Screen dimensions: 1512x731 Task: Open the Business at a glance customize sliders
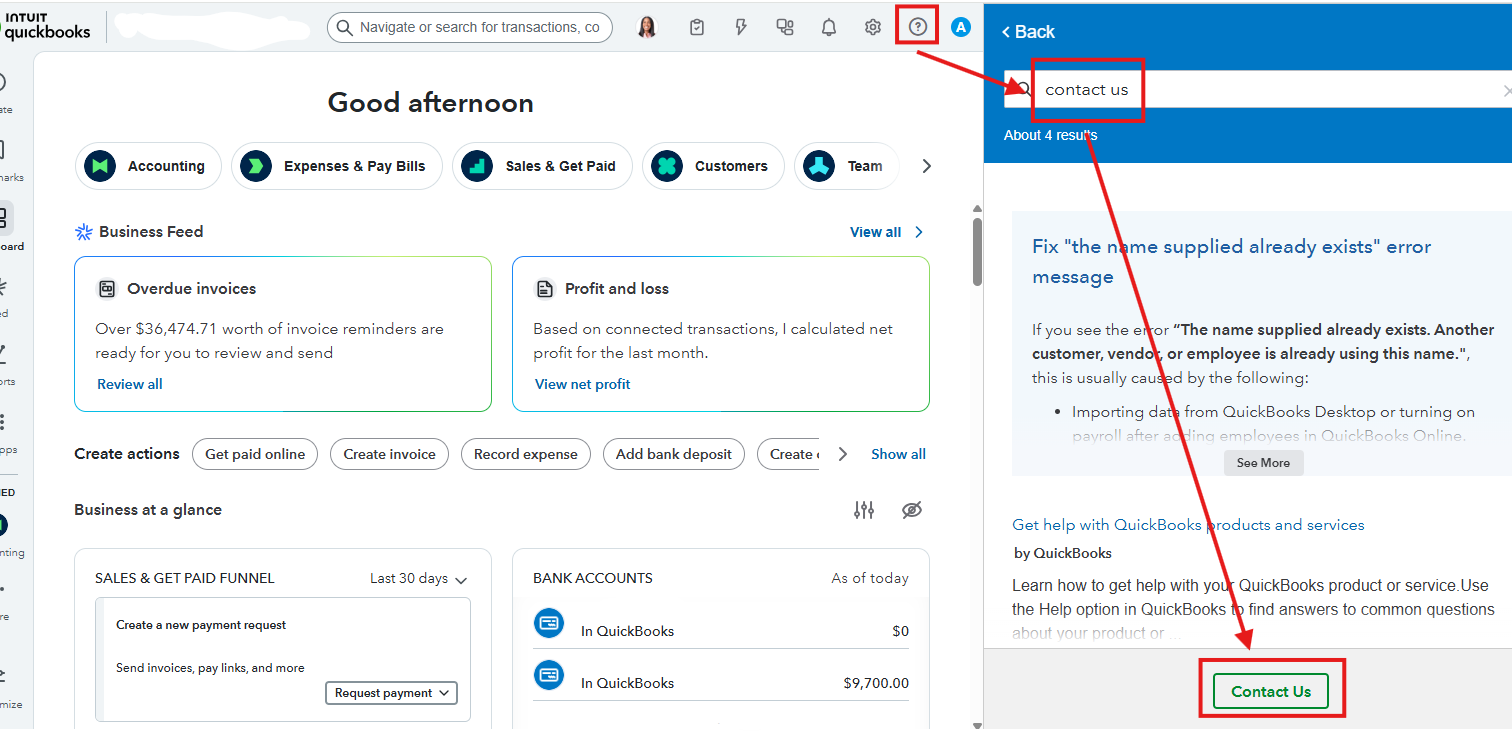point(864,510)
